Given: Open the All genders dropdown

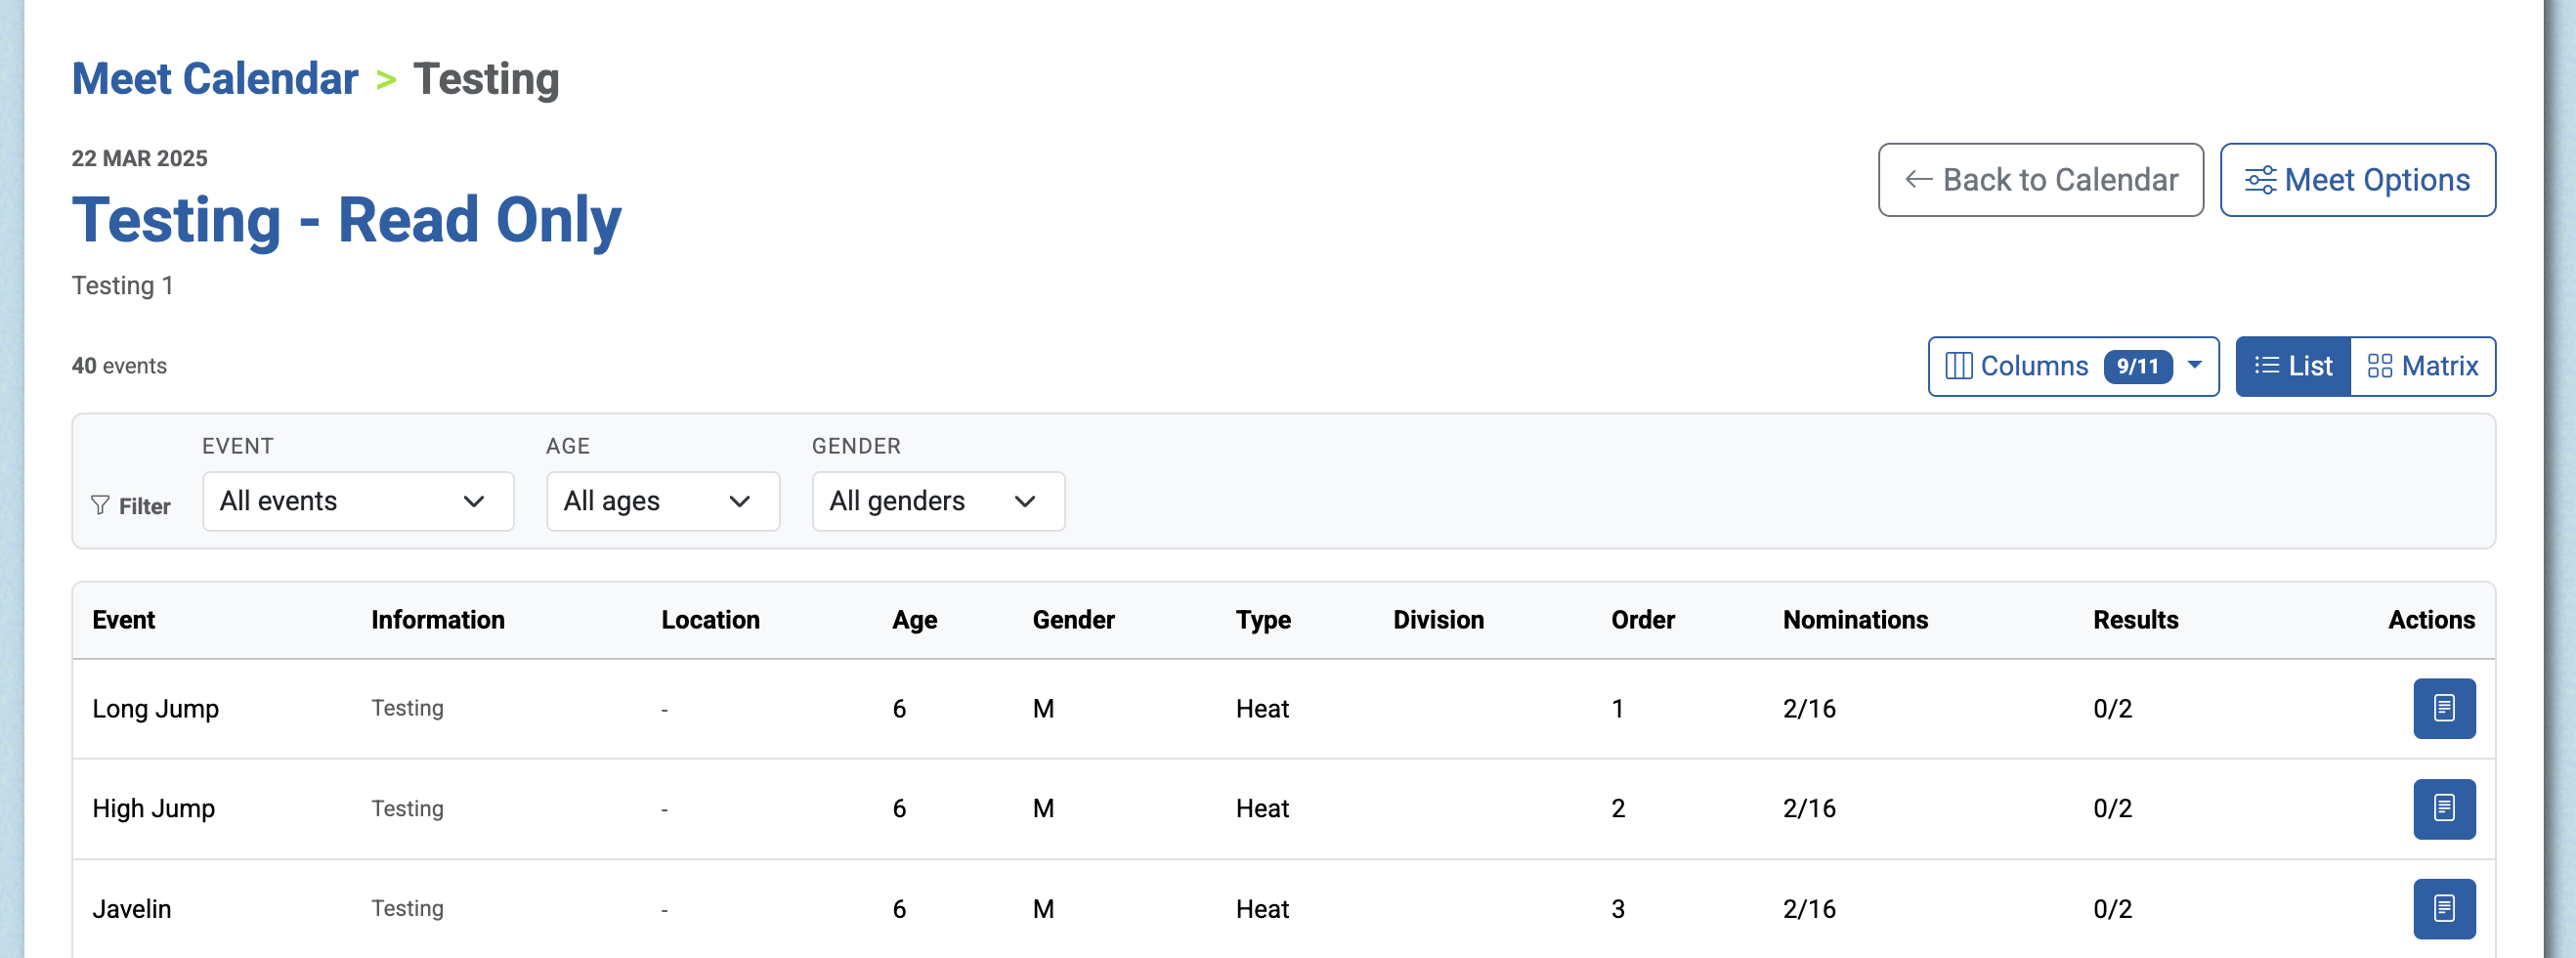Looking at the screenshot, I should click(938, 501).
